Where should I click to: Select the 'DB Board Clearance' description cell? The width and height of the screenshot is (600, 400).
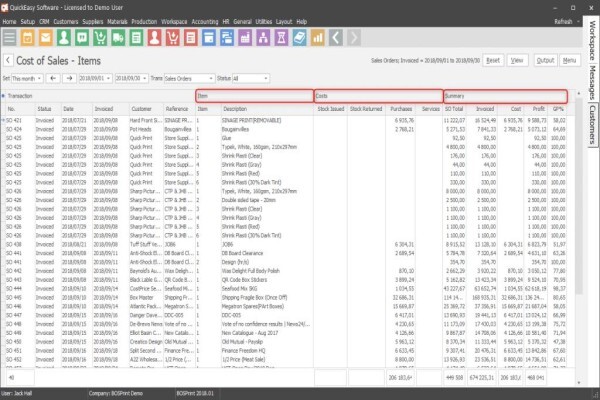point(267,253)
